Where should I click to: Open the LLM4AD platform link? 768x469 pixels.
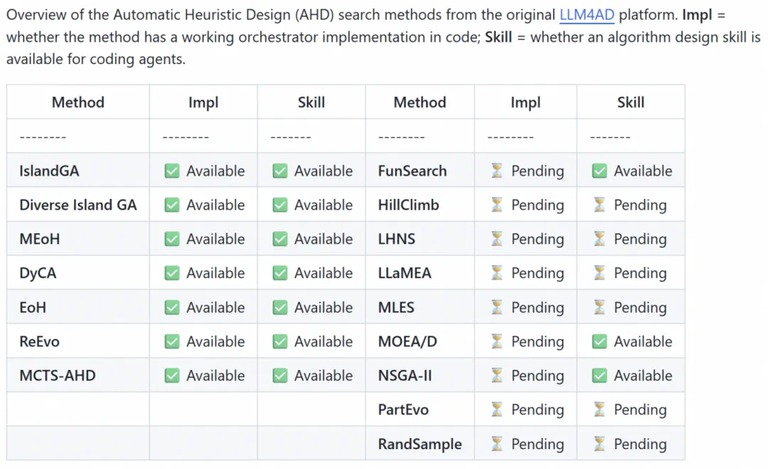586,15
